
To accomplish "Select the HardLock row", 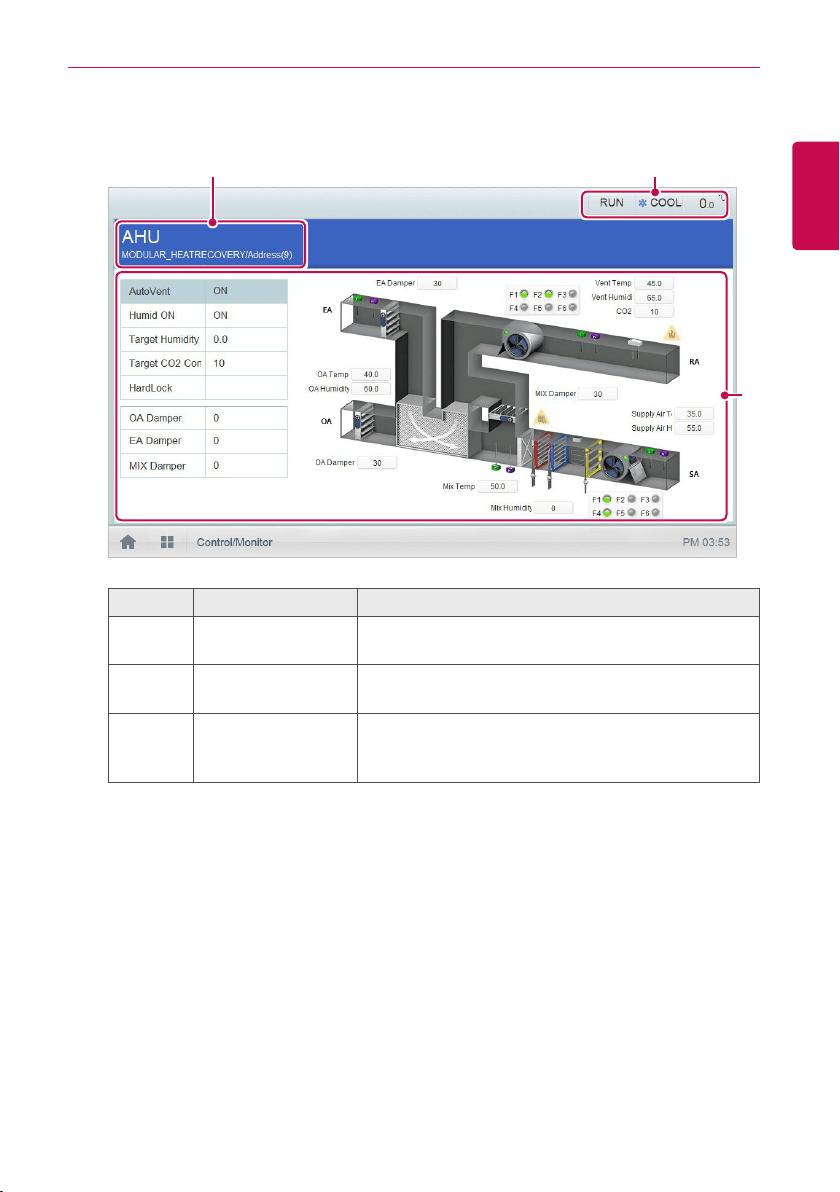I will click(x=204, y=388).
